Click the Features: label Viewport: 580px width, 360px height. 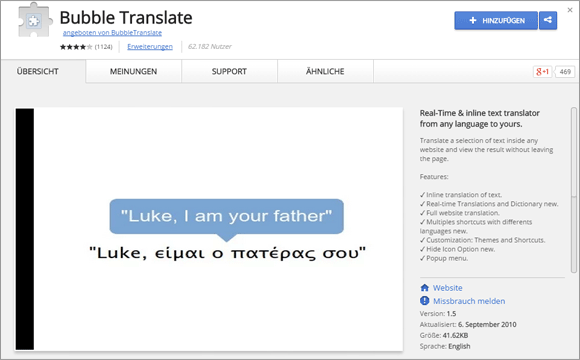coord(434,176)
